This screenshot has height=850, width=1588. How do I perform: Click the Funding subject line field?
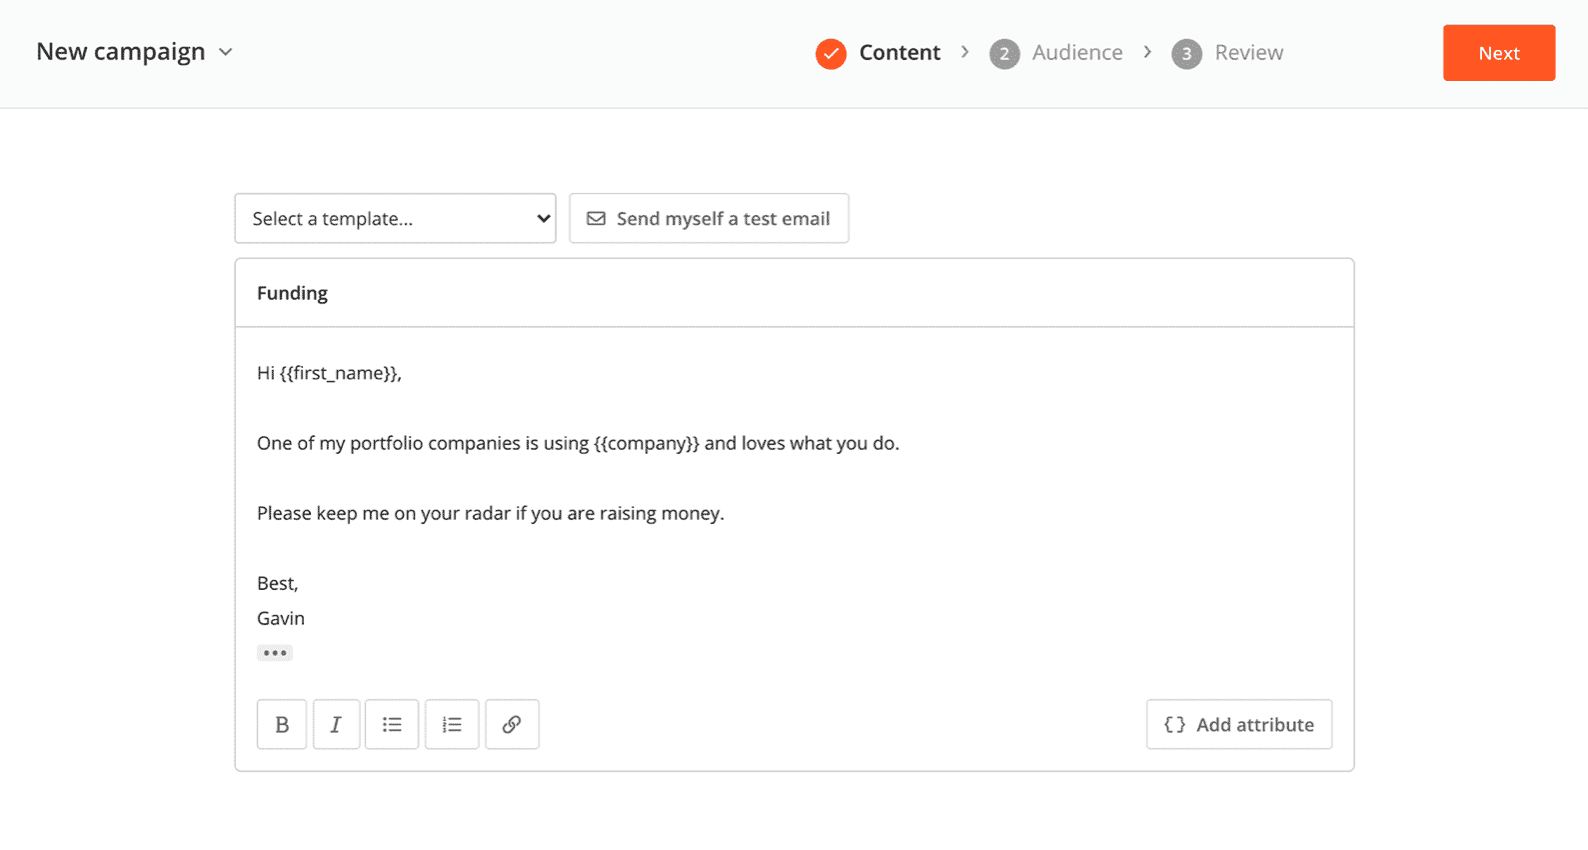[794, 293]
